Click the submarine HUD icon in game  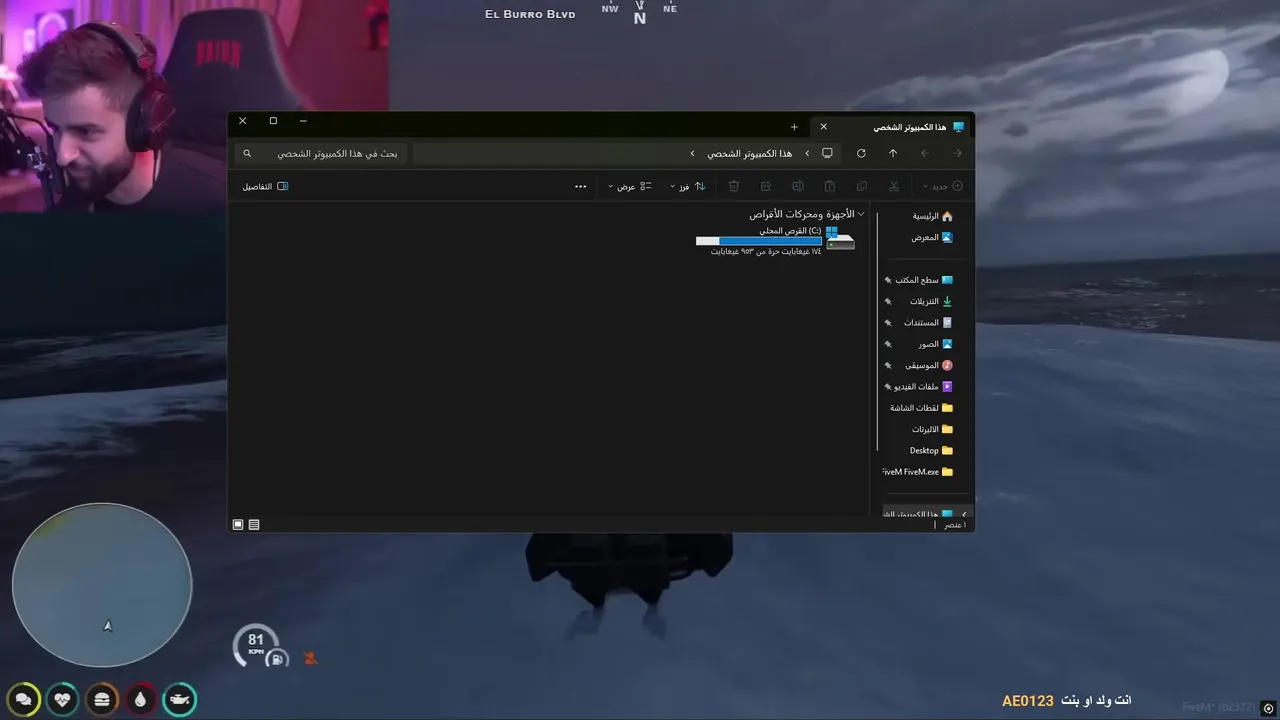click(179, 699)
